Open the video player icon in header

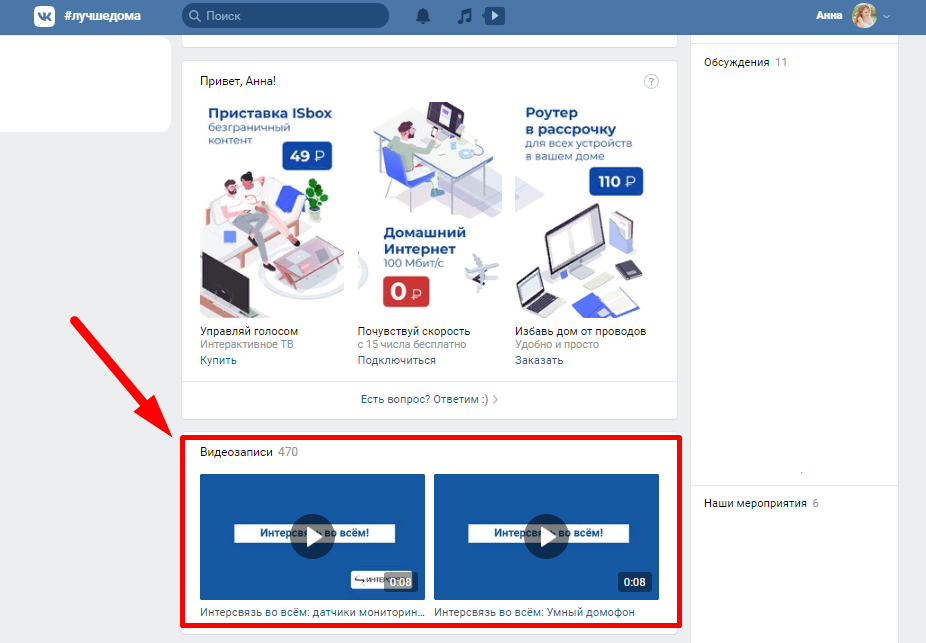coord(494,16)
